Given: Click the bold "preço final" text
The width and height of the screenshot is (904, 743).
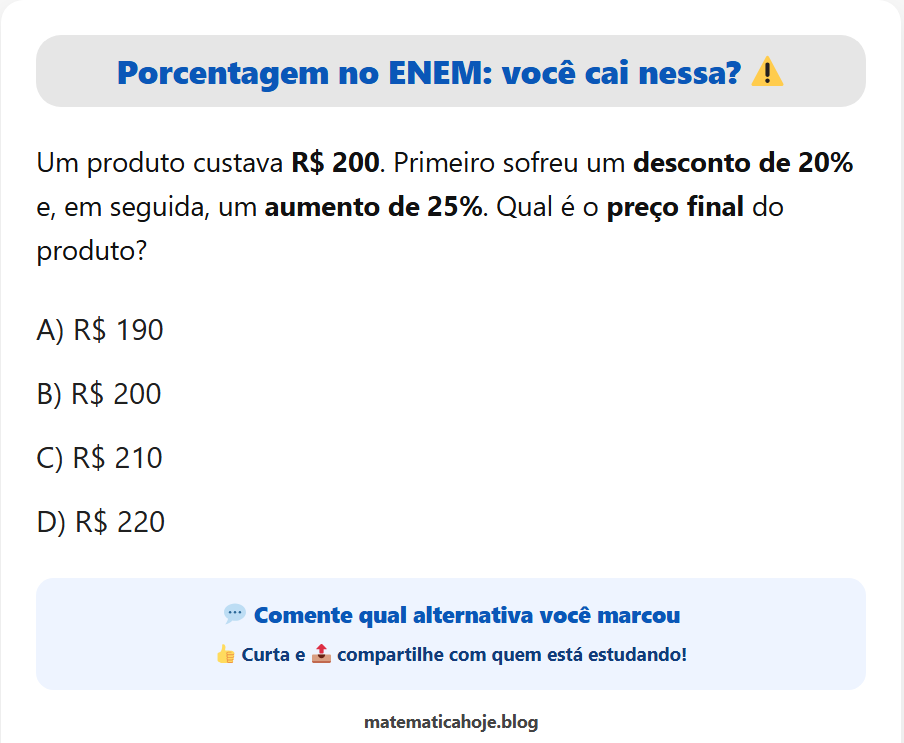Looking at the screenshot, I should (675, 208).
